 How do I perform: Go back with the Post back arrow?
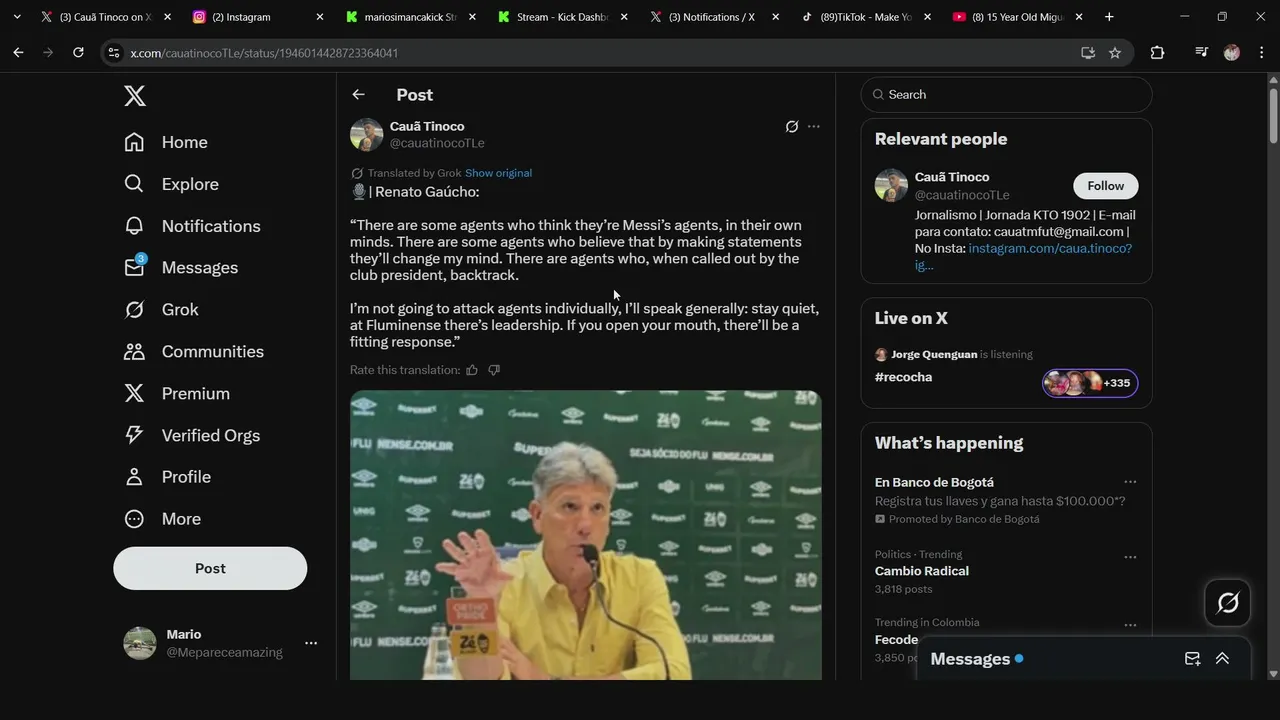[x=358, y=94]
